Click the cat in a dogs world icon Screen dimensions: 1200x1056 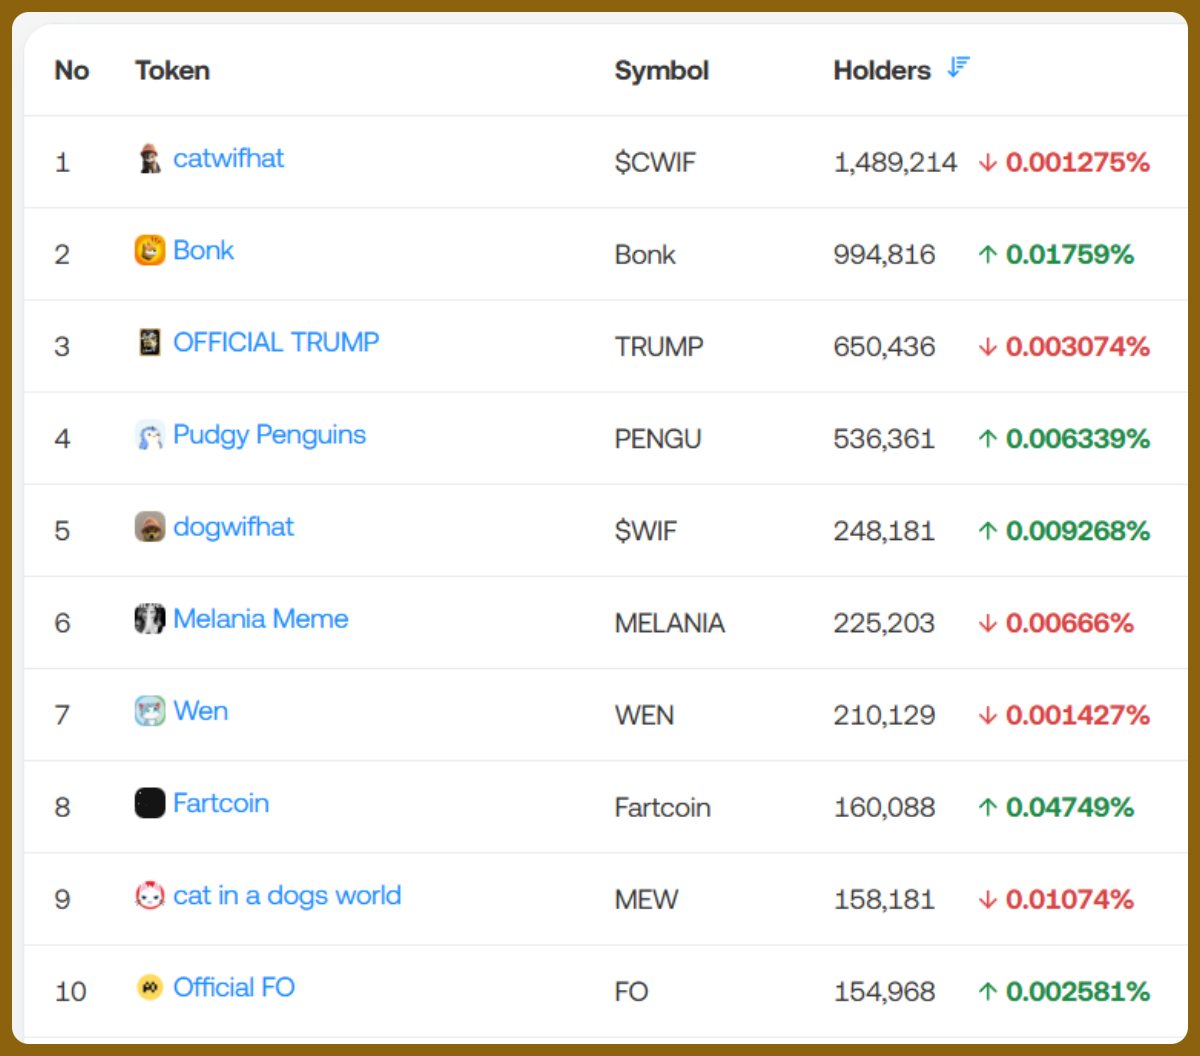click(x=149, y=895)
